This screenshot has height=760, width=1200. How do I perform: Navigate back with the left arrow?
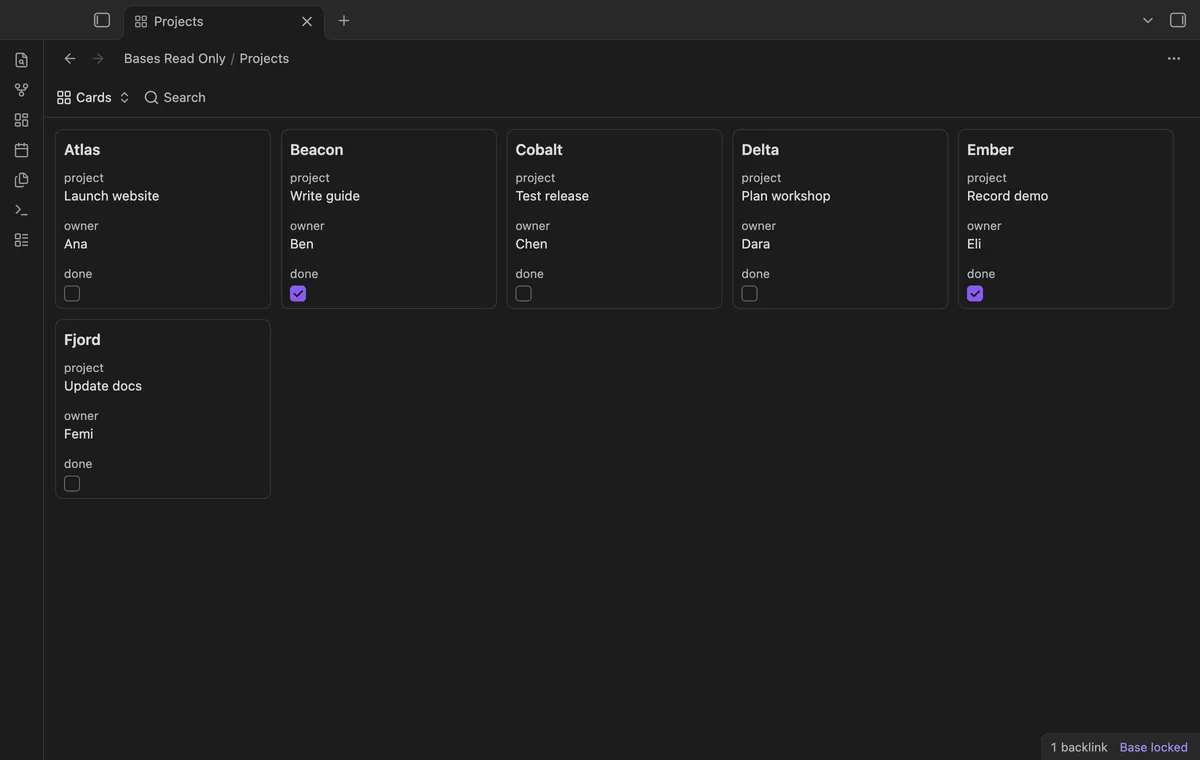pos(70,58)
